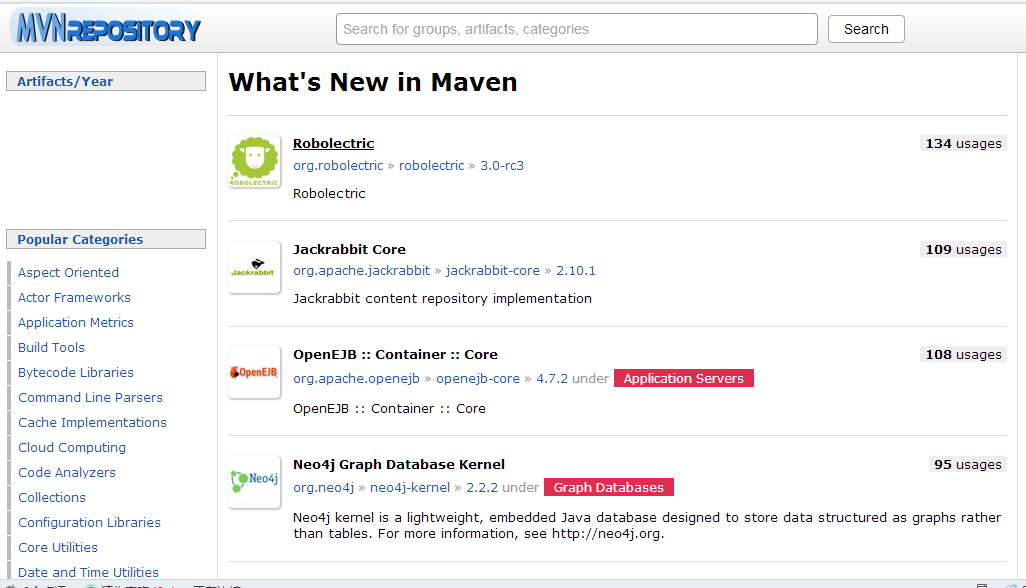Open OpenEJB :: Container :: Core title
Screen dimensions: 1026x588
pyautogui.click(x=395, y=355)
